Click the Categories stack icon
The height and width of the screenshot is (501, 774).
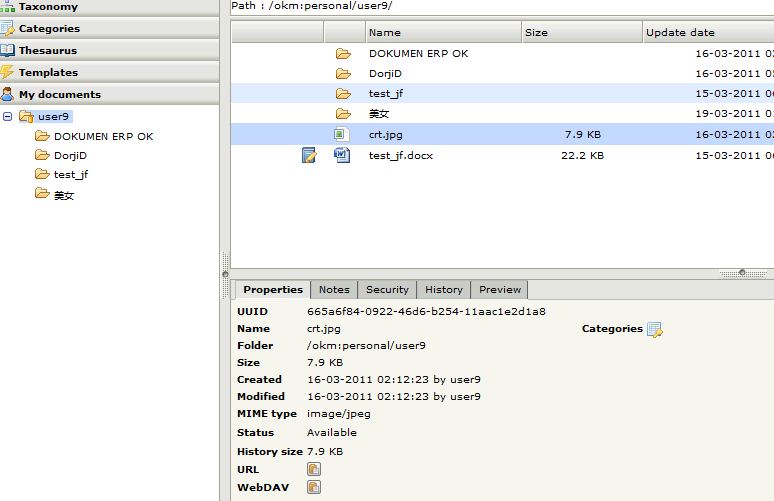(x=7, y=29)
